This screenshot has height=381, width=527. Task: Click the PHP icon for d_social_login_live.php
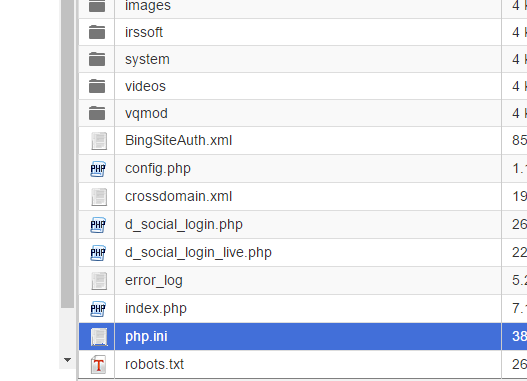point(98,253)
